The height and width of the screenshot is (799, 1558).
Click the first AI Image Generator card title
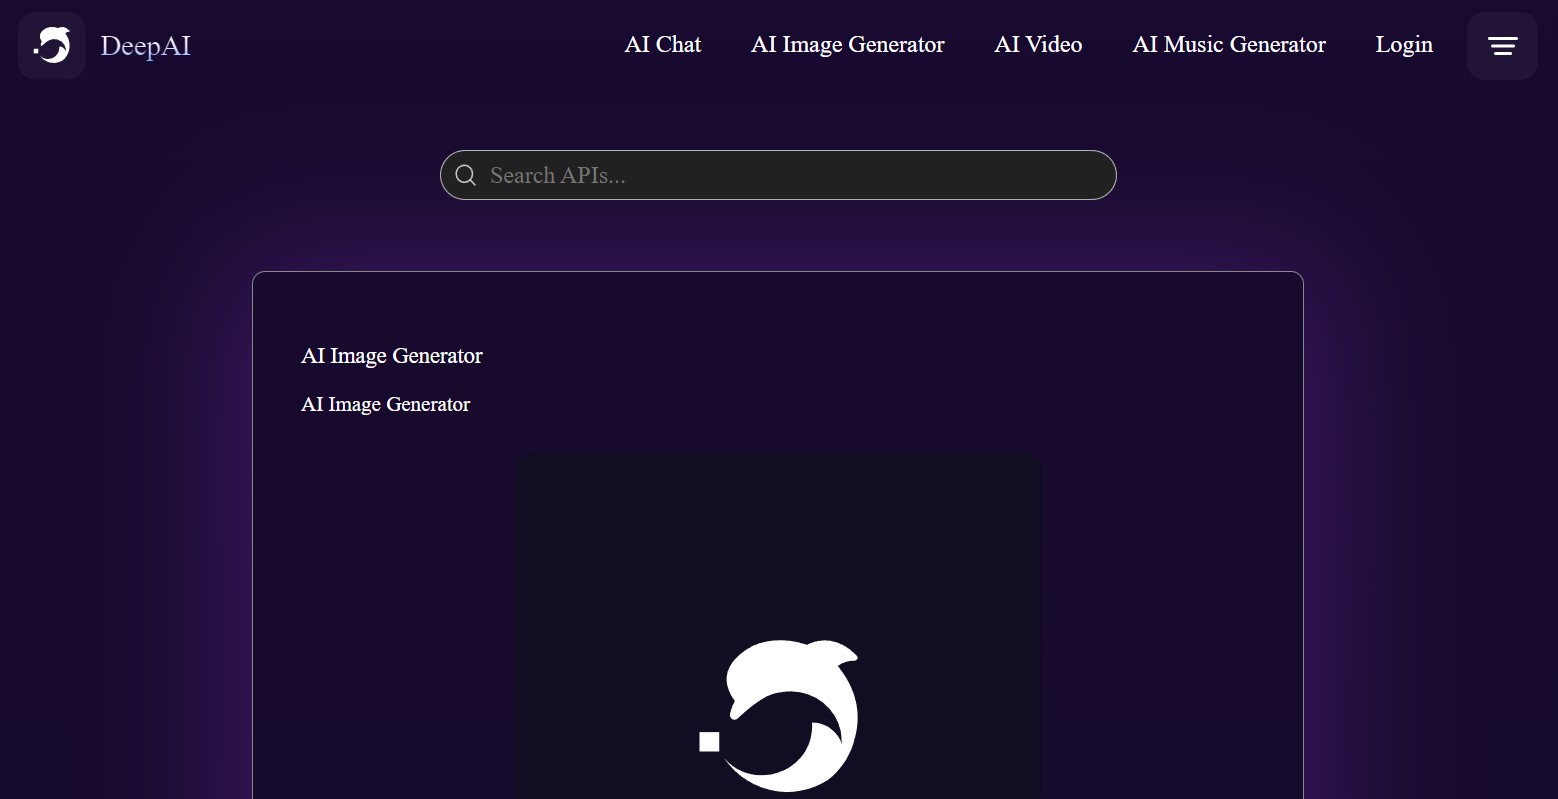coord(392,356)
